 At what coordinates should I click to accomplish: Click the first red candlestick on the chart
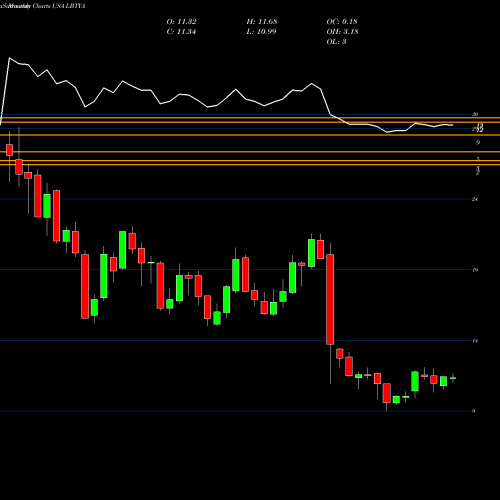coord(9,150)
